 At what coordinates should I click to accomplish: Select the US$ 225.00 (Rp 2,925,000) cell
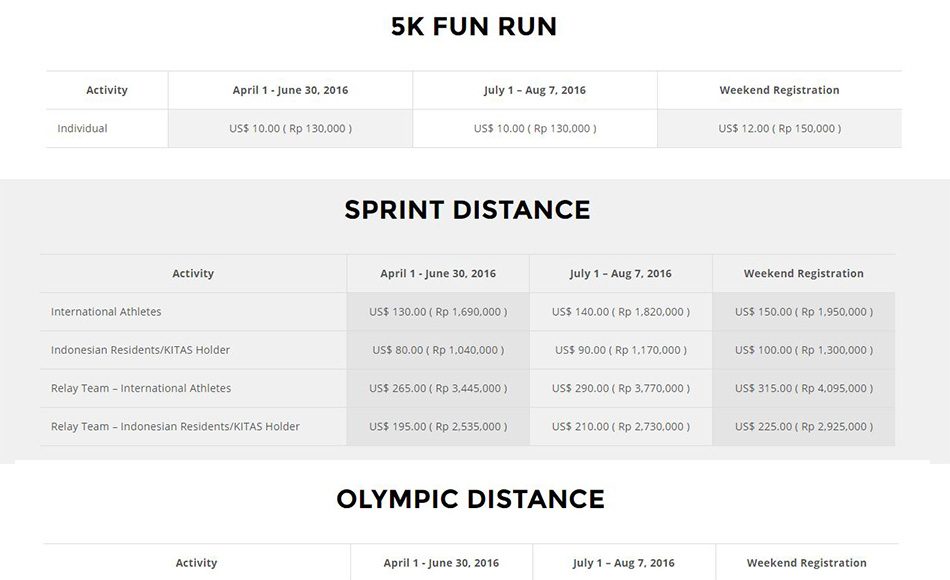804,426
